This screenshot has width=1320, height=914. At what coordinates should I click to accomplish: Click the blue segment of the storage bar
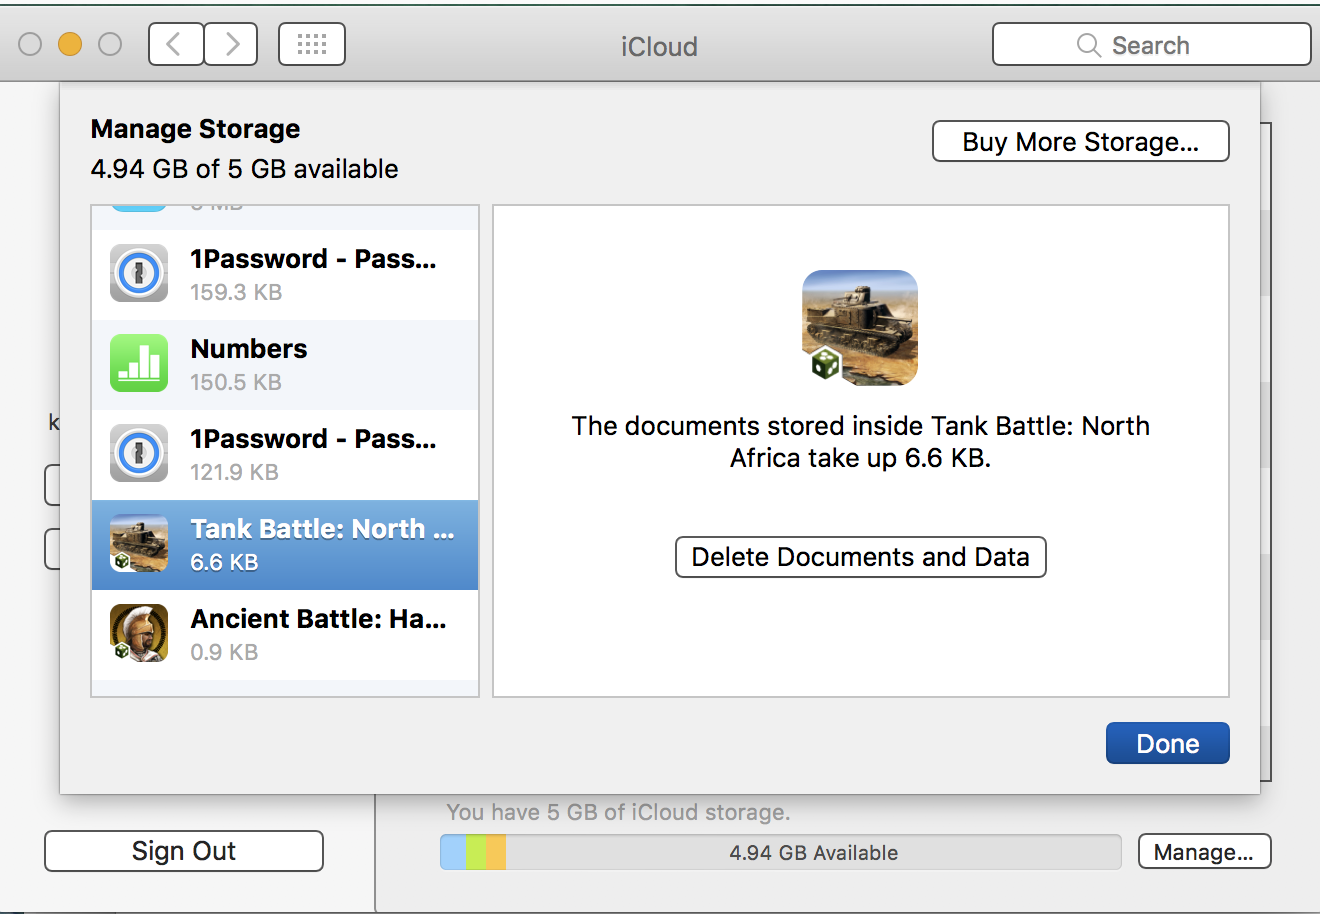coord(453,852)
